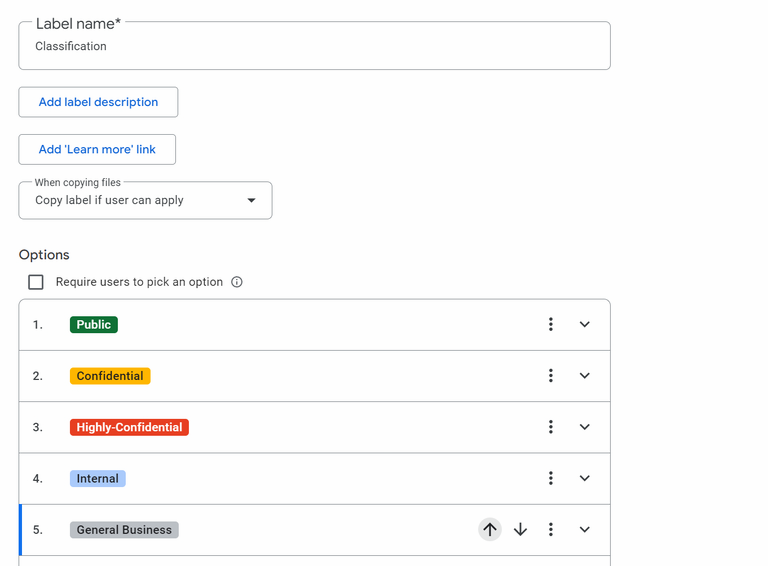This screenshot has height=566, width=768.
Task: Expand the General Business option row
Action: 585,530
